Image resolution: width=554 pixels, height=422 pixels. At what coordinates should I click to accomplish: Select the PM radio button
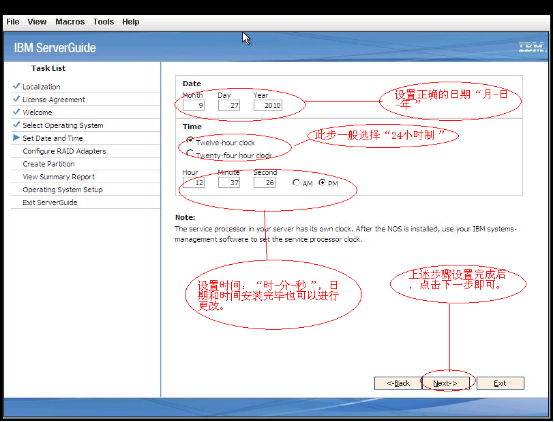point(322,182)
